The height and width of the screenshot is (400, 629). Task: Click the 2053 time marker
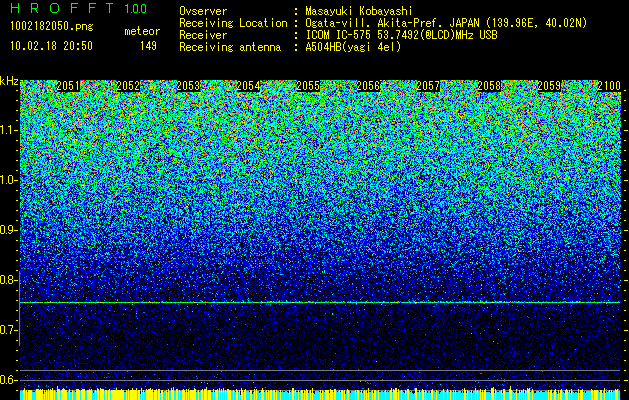tap(188, 86)
